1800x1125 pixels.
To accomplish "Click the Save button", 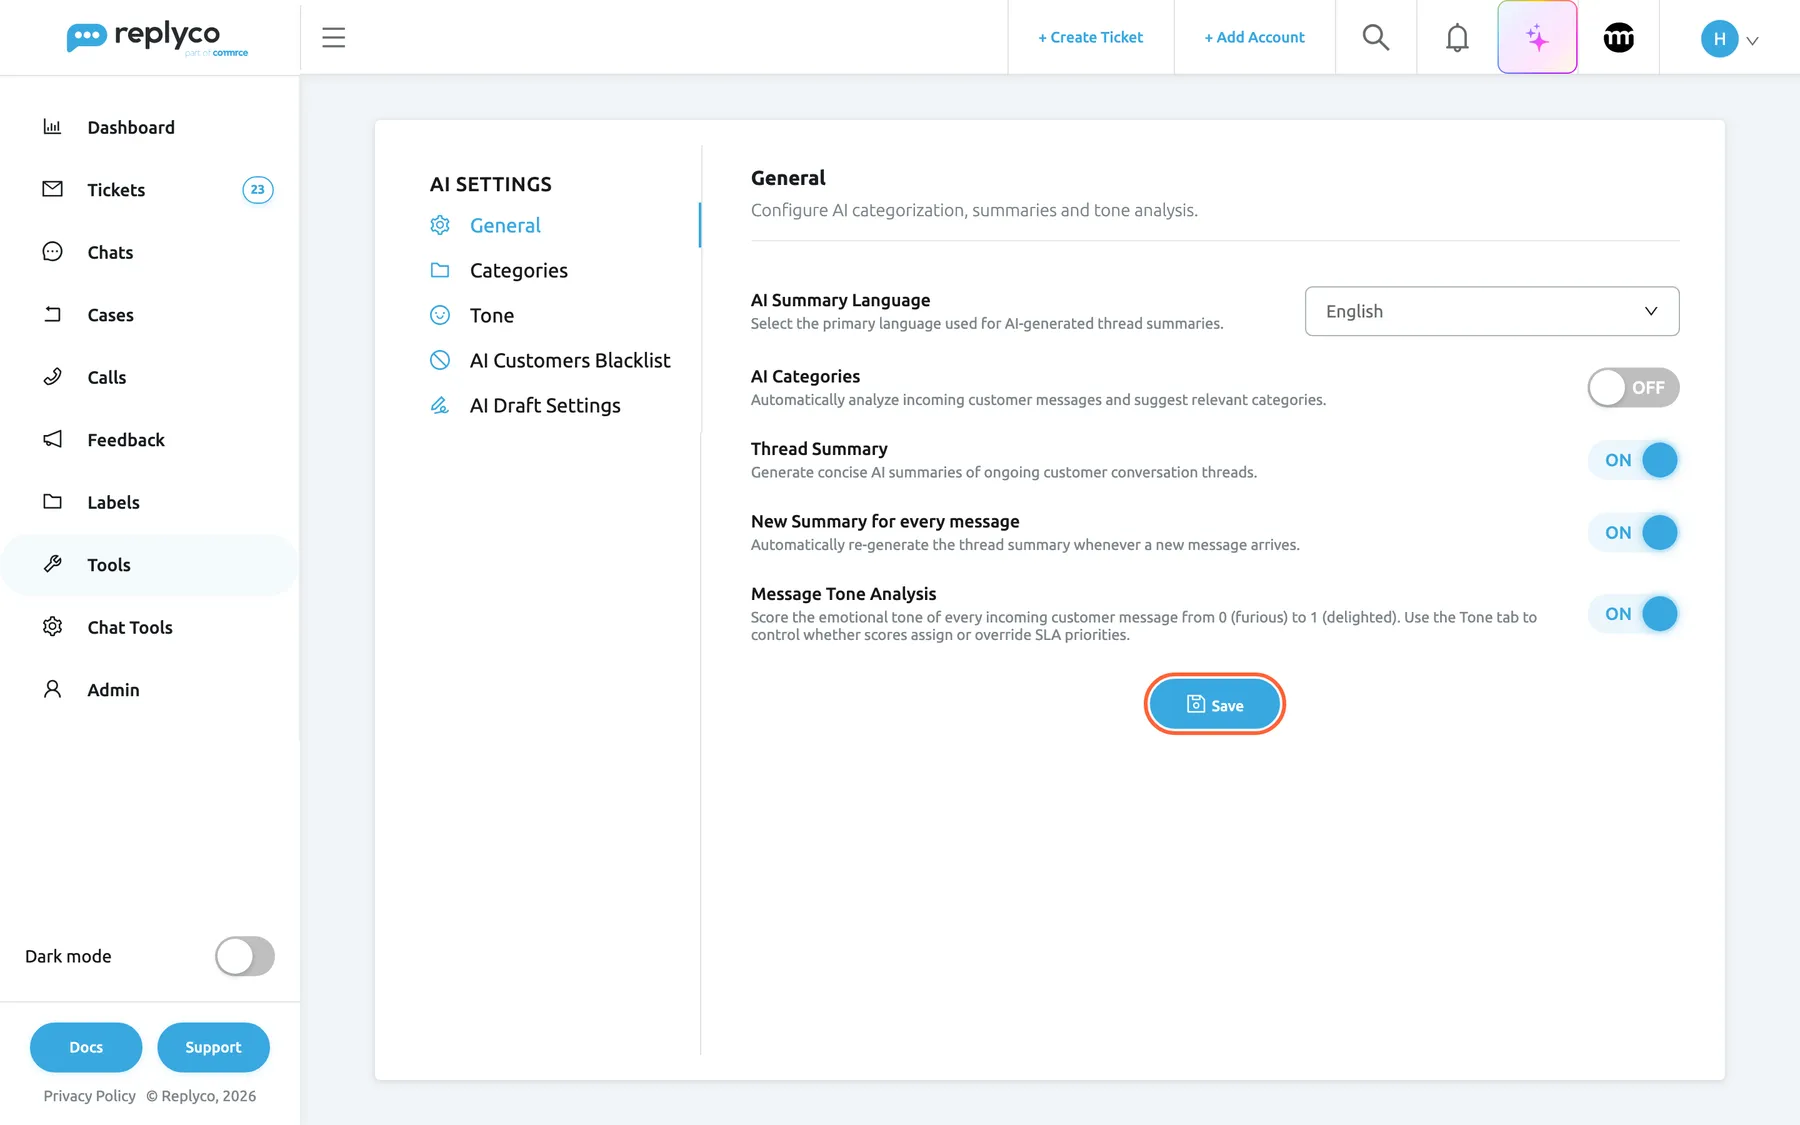I will [x=1214, y=705].
